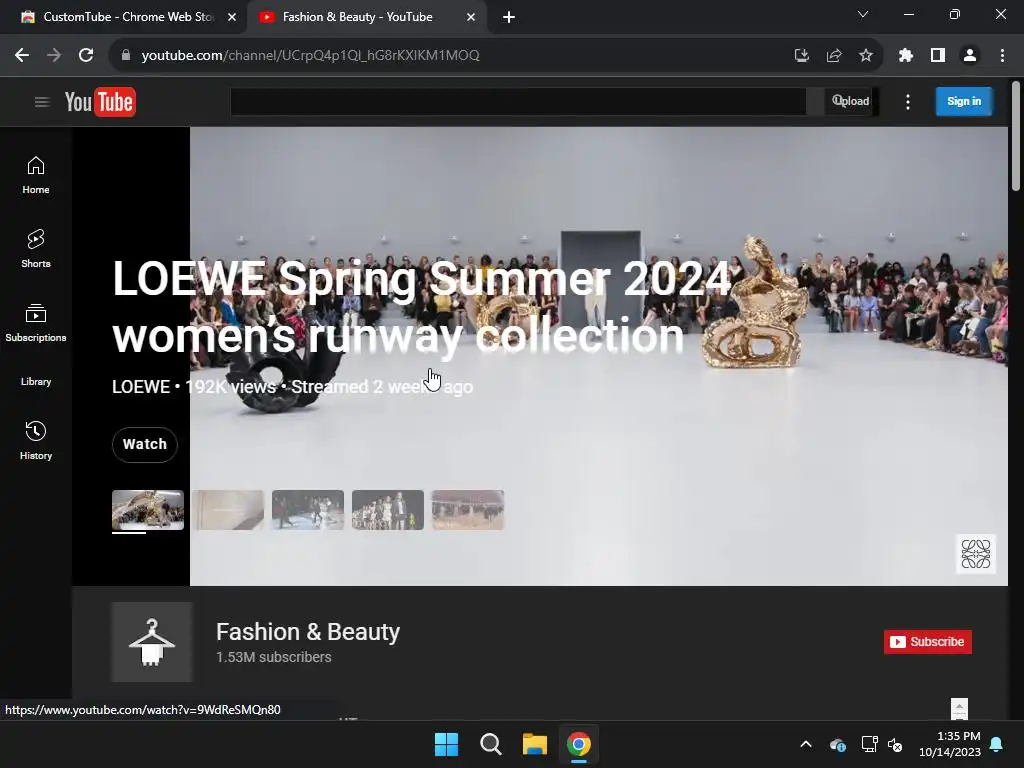Click the red Subscribe button
Screen dimensions: 1024x768
point(928,642)
